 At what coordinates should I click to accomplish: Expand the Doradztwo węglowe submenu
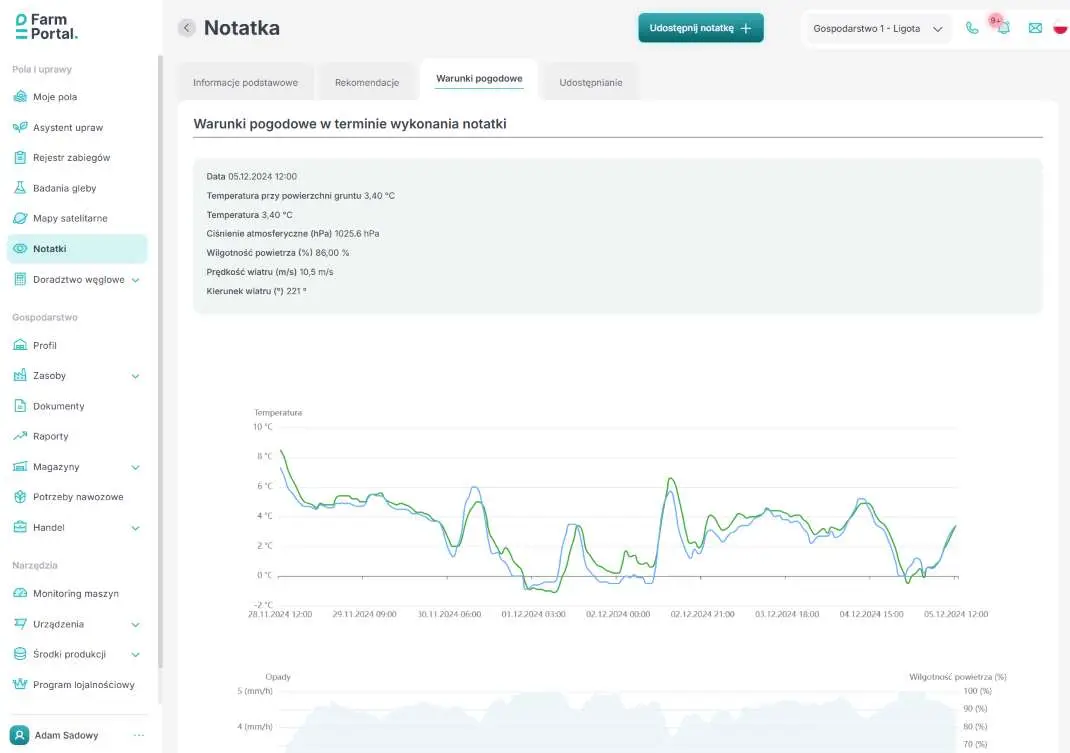coord(135,280)
